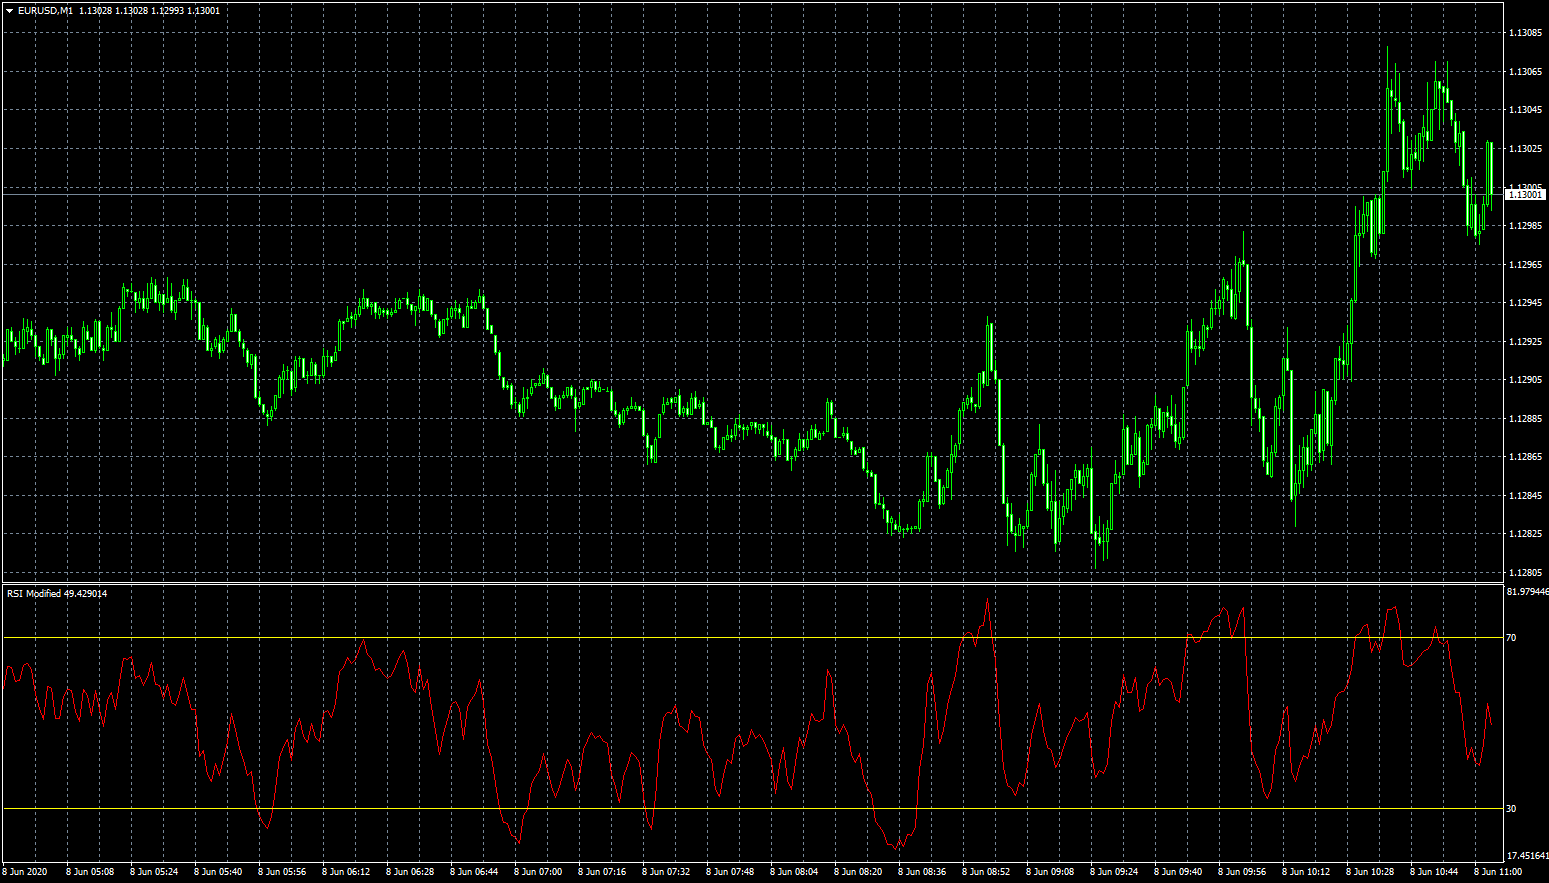Image resolution: width=1549 pixels, height=883 pixels.
Task: Click the 1.12865 price axis label
Action: pyautogui.click(x=1525, y=457)
